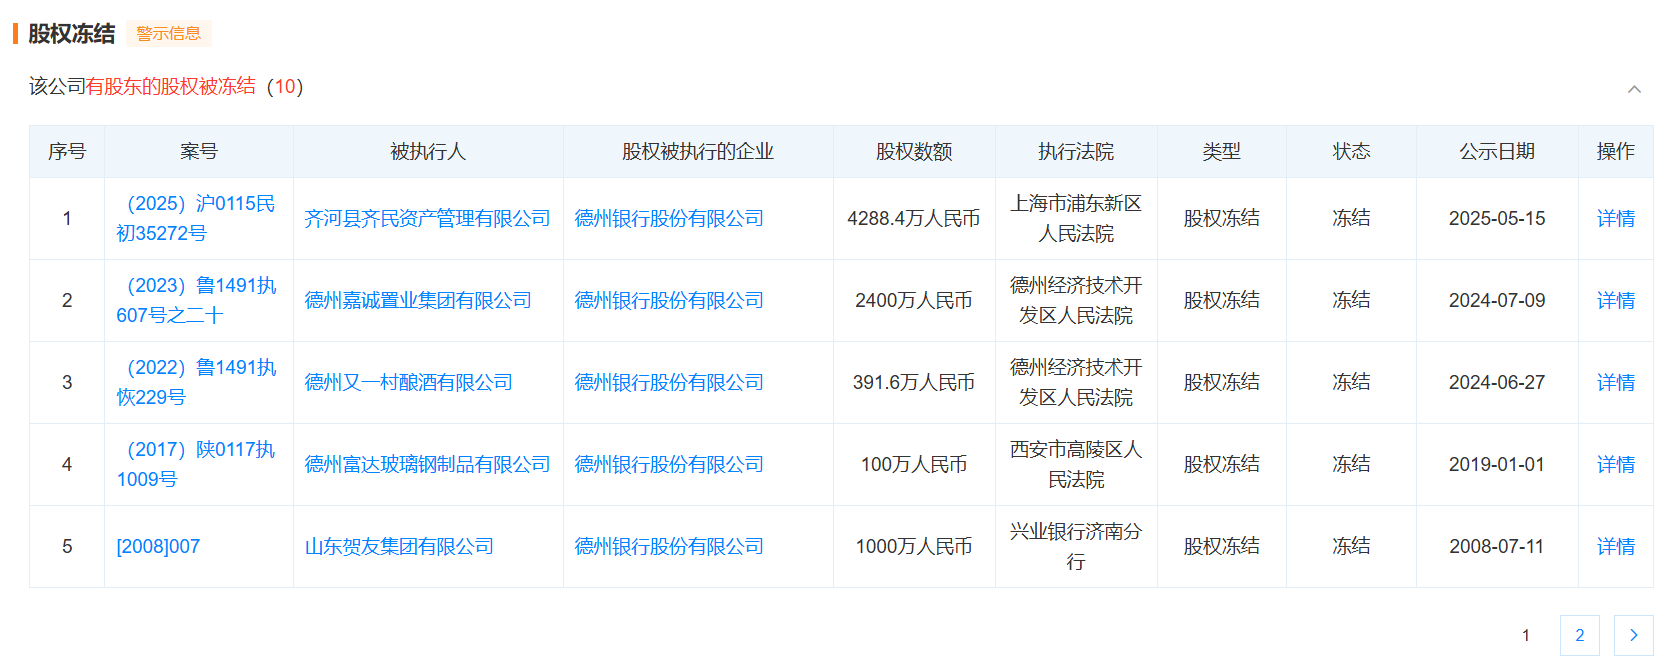Click the 被执行人 column header
The height and width of the screenshot is (670, 1669).
pos(428,151)
